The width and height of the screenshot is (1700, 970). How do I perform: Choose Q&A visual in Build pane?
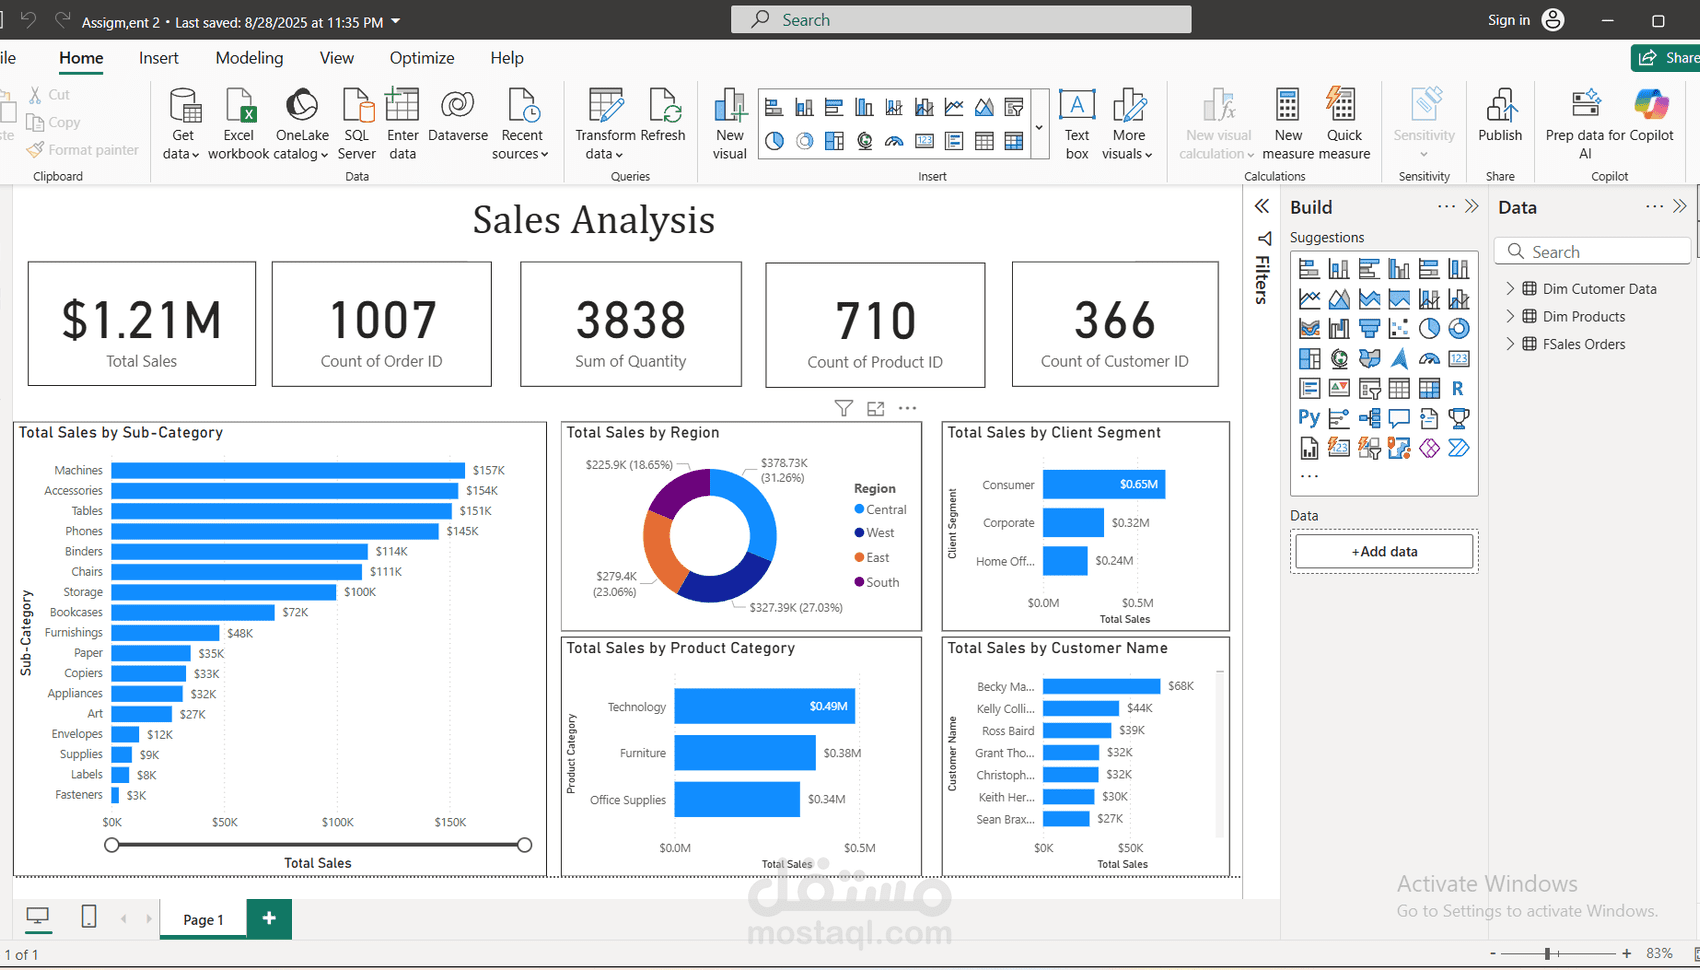(1399, 418)
